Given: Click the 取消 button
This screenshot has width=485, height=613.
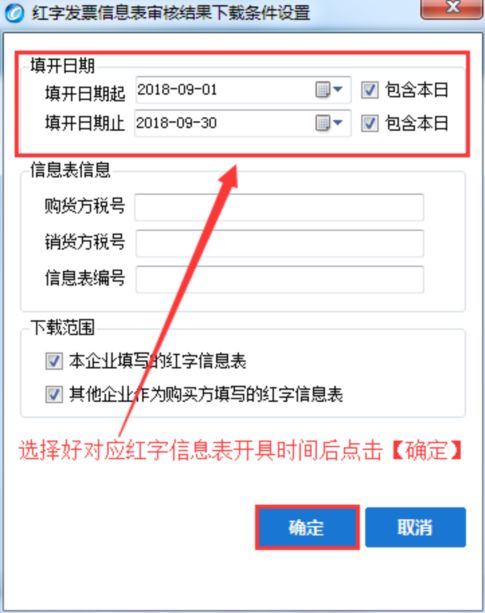Looking at the screenshot, I should (415, 527).
